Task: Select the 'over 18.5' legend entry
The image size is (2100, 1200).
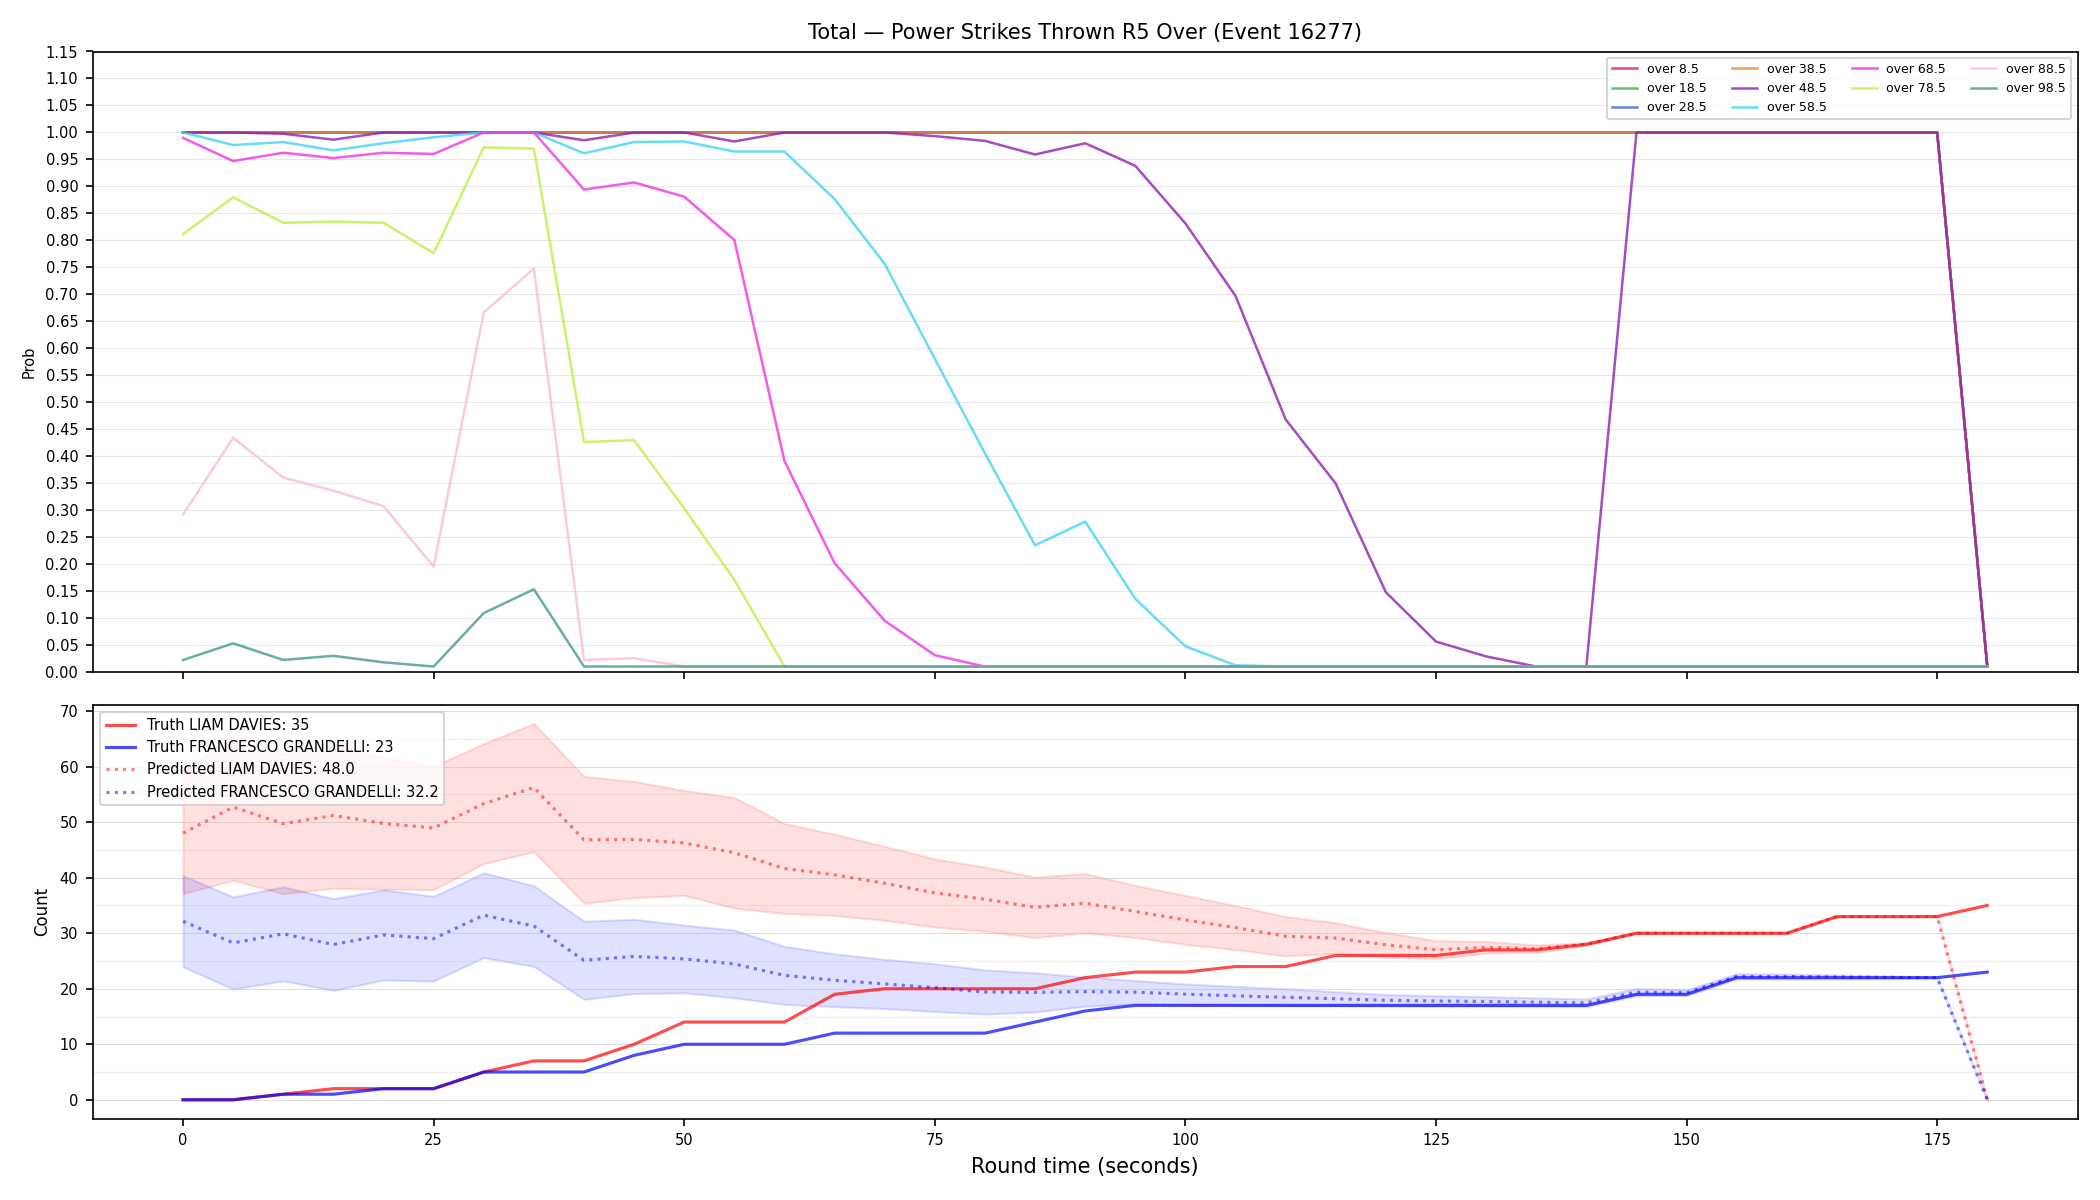Action: [x=1659, y=88]
